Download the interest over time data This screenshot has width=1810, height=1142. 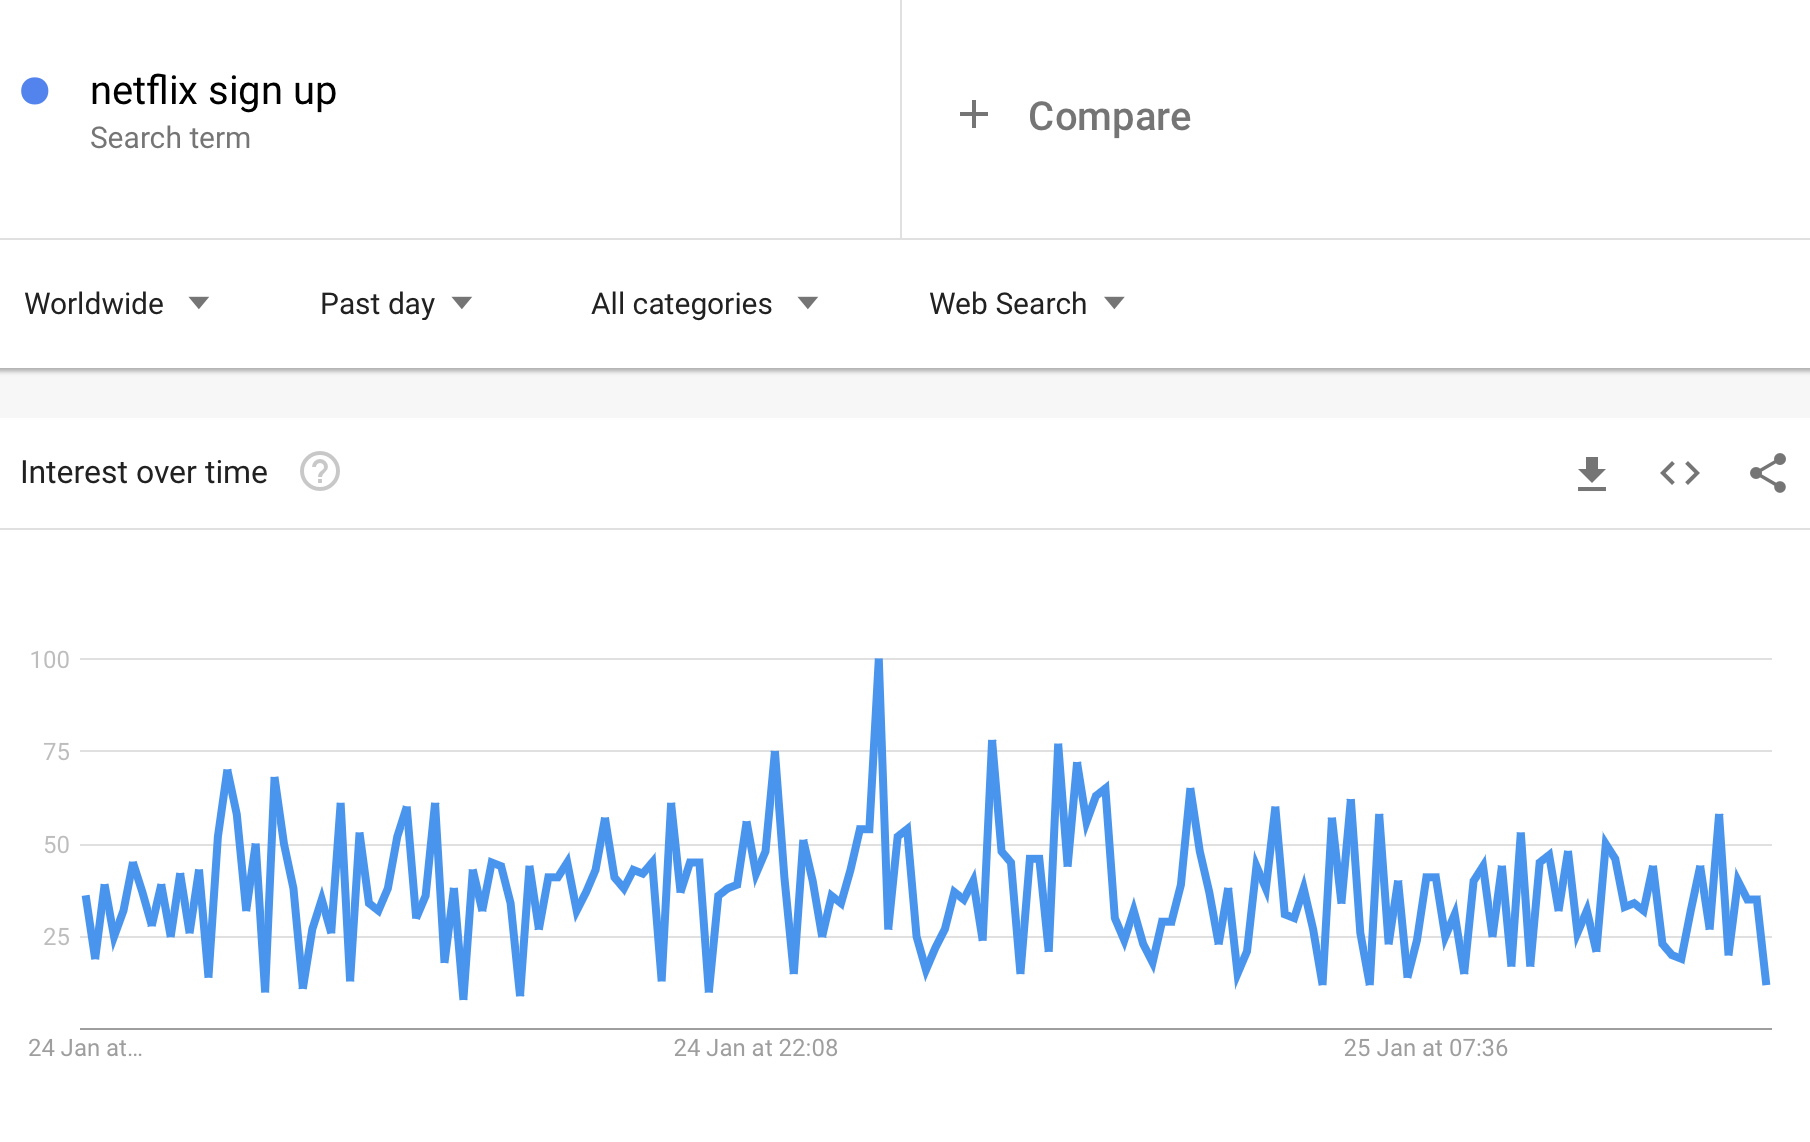pyautogui.click(x=1591, y=473)
